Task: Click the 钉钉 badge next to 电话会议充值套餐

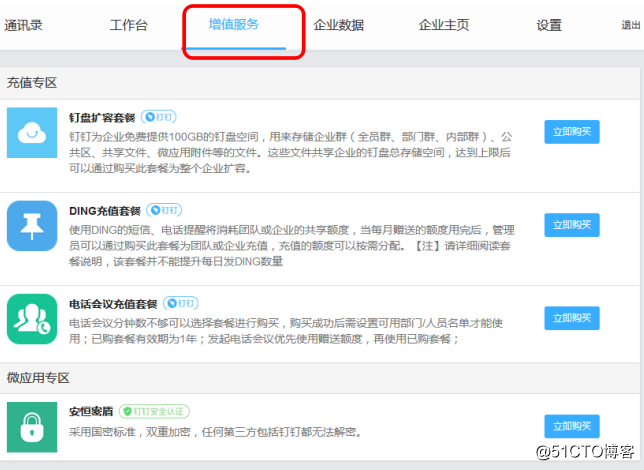Action: click(x=181, y=304)
